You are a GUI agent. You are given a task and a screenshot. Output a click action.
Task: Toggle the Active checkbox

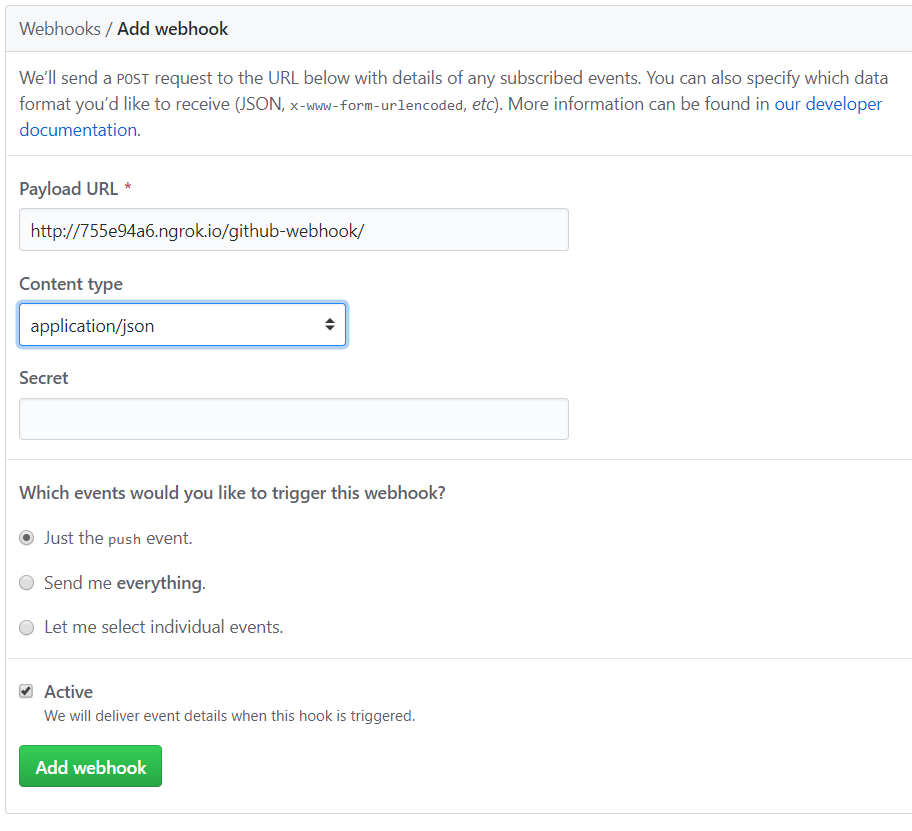[x=26, y=691]
